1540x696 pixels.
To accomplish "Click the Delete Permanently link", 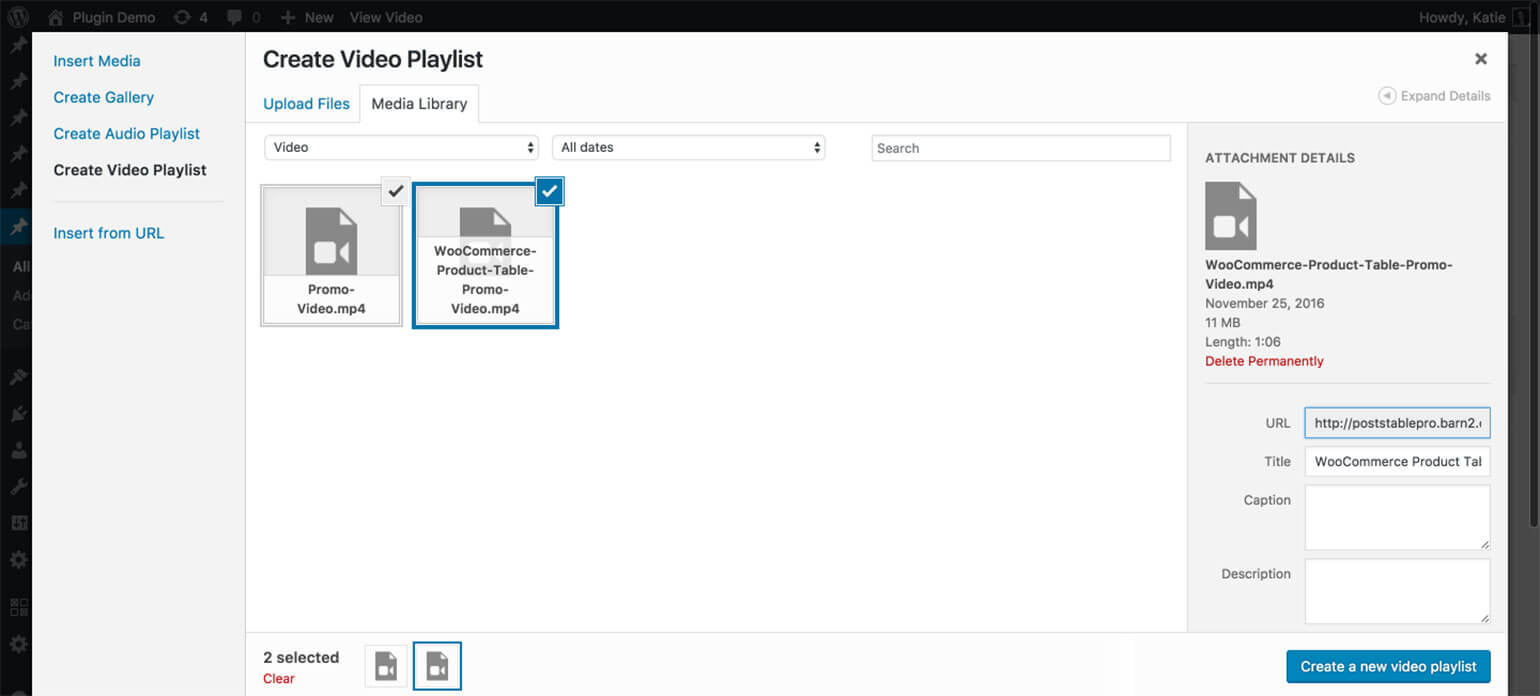I will coord(1264,361).
